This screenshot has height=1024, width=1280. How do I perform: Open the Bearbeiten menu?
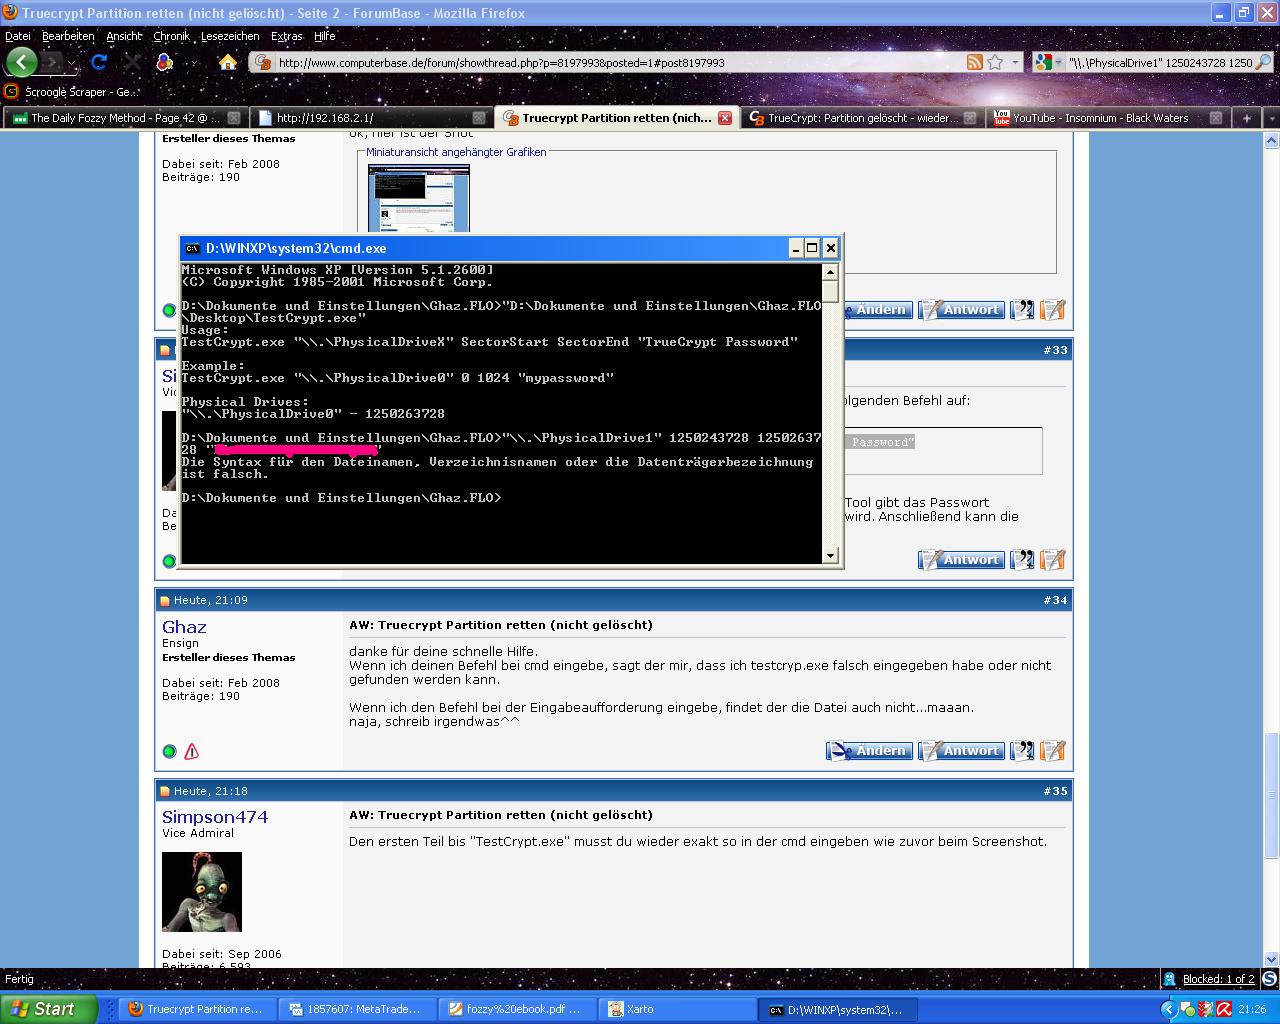pyautogui.click(x=68, y=36)
